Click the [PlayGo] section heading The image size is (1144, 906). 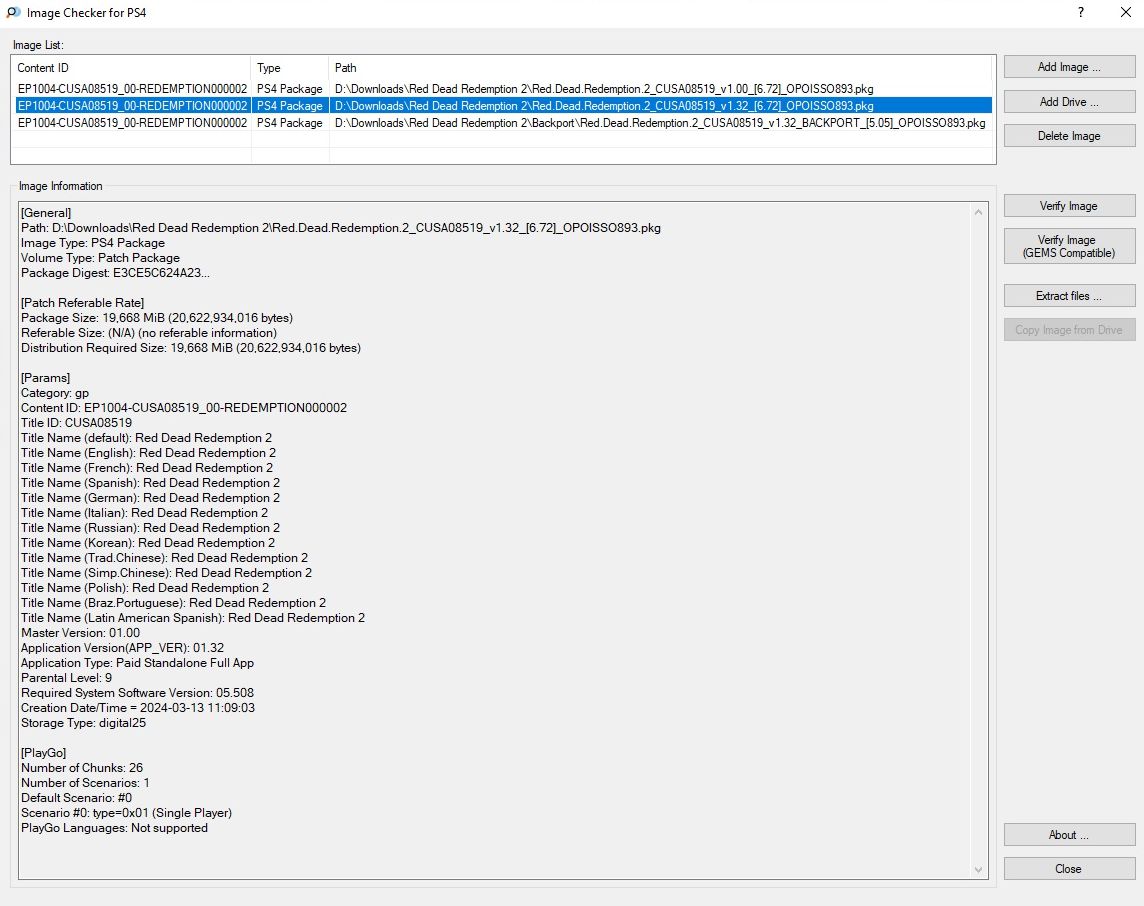pyautogui.click(x=44, y=753)
